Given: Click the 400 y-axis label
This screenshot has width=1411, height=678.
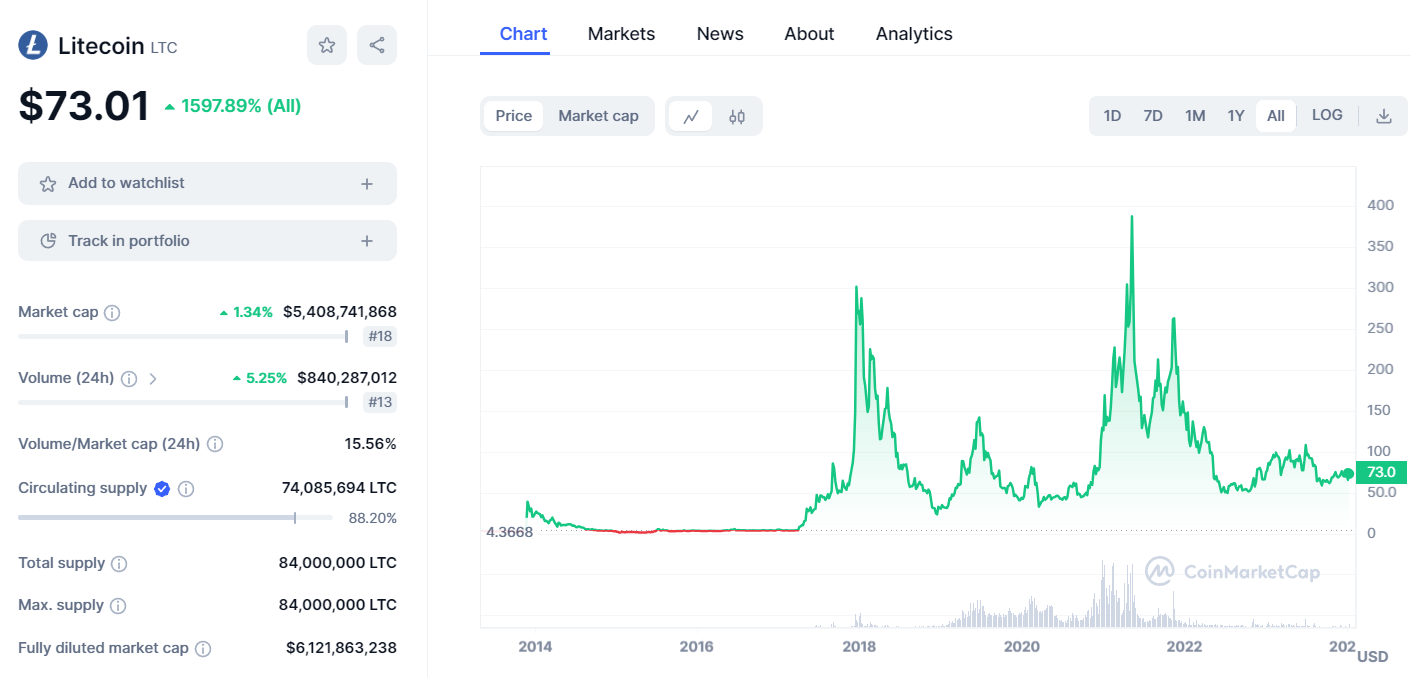Looking at the screenshot, I should click(x=1380, y=205).
